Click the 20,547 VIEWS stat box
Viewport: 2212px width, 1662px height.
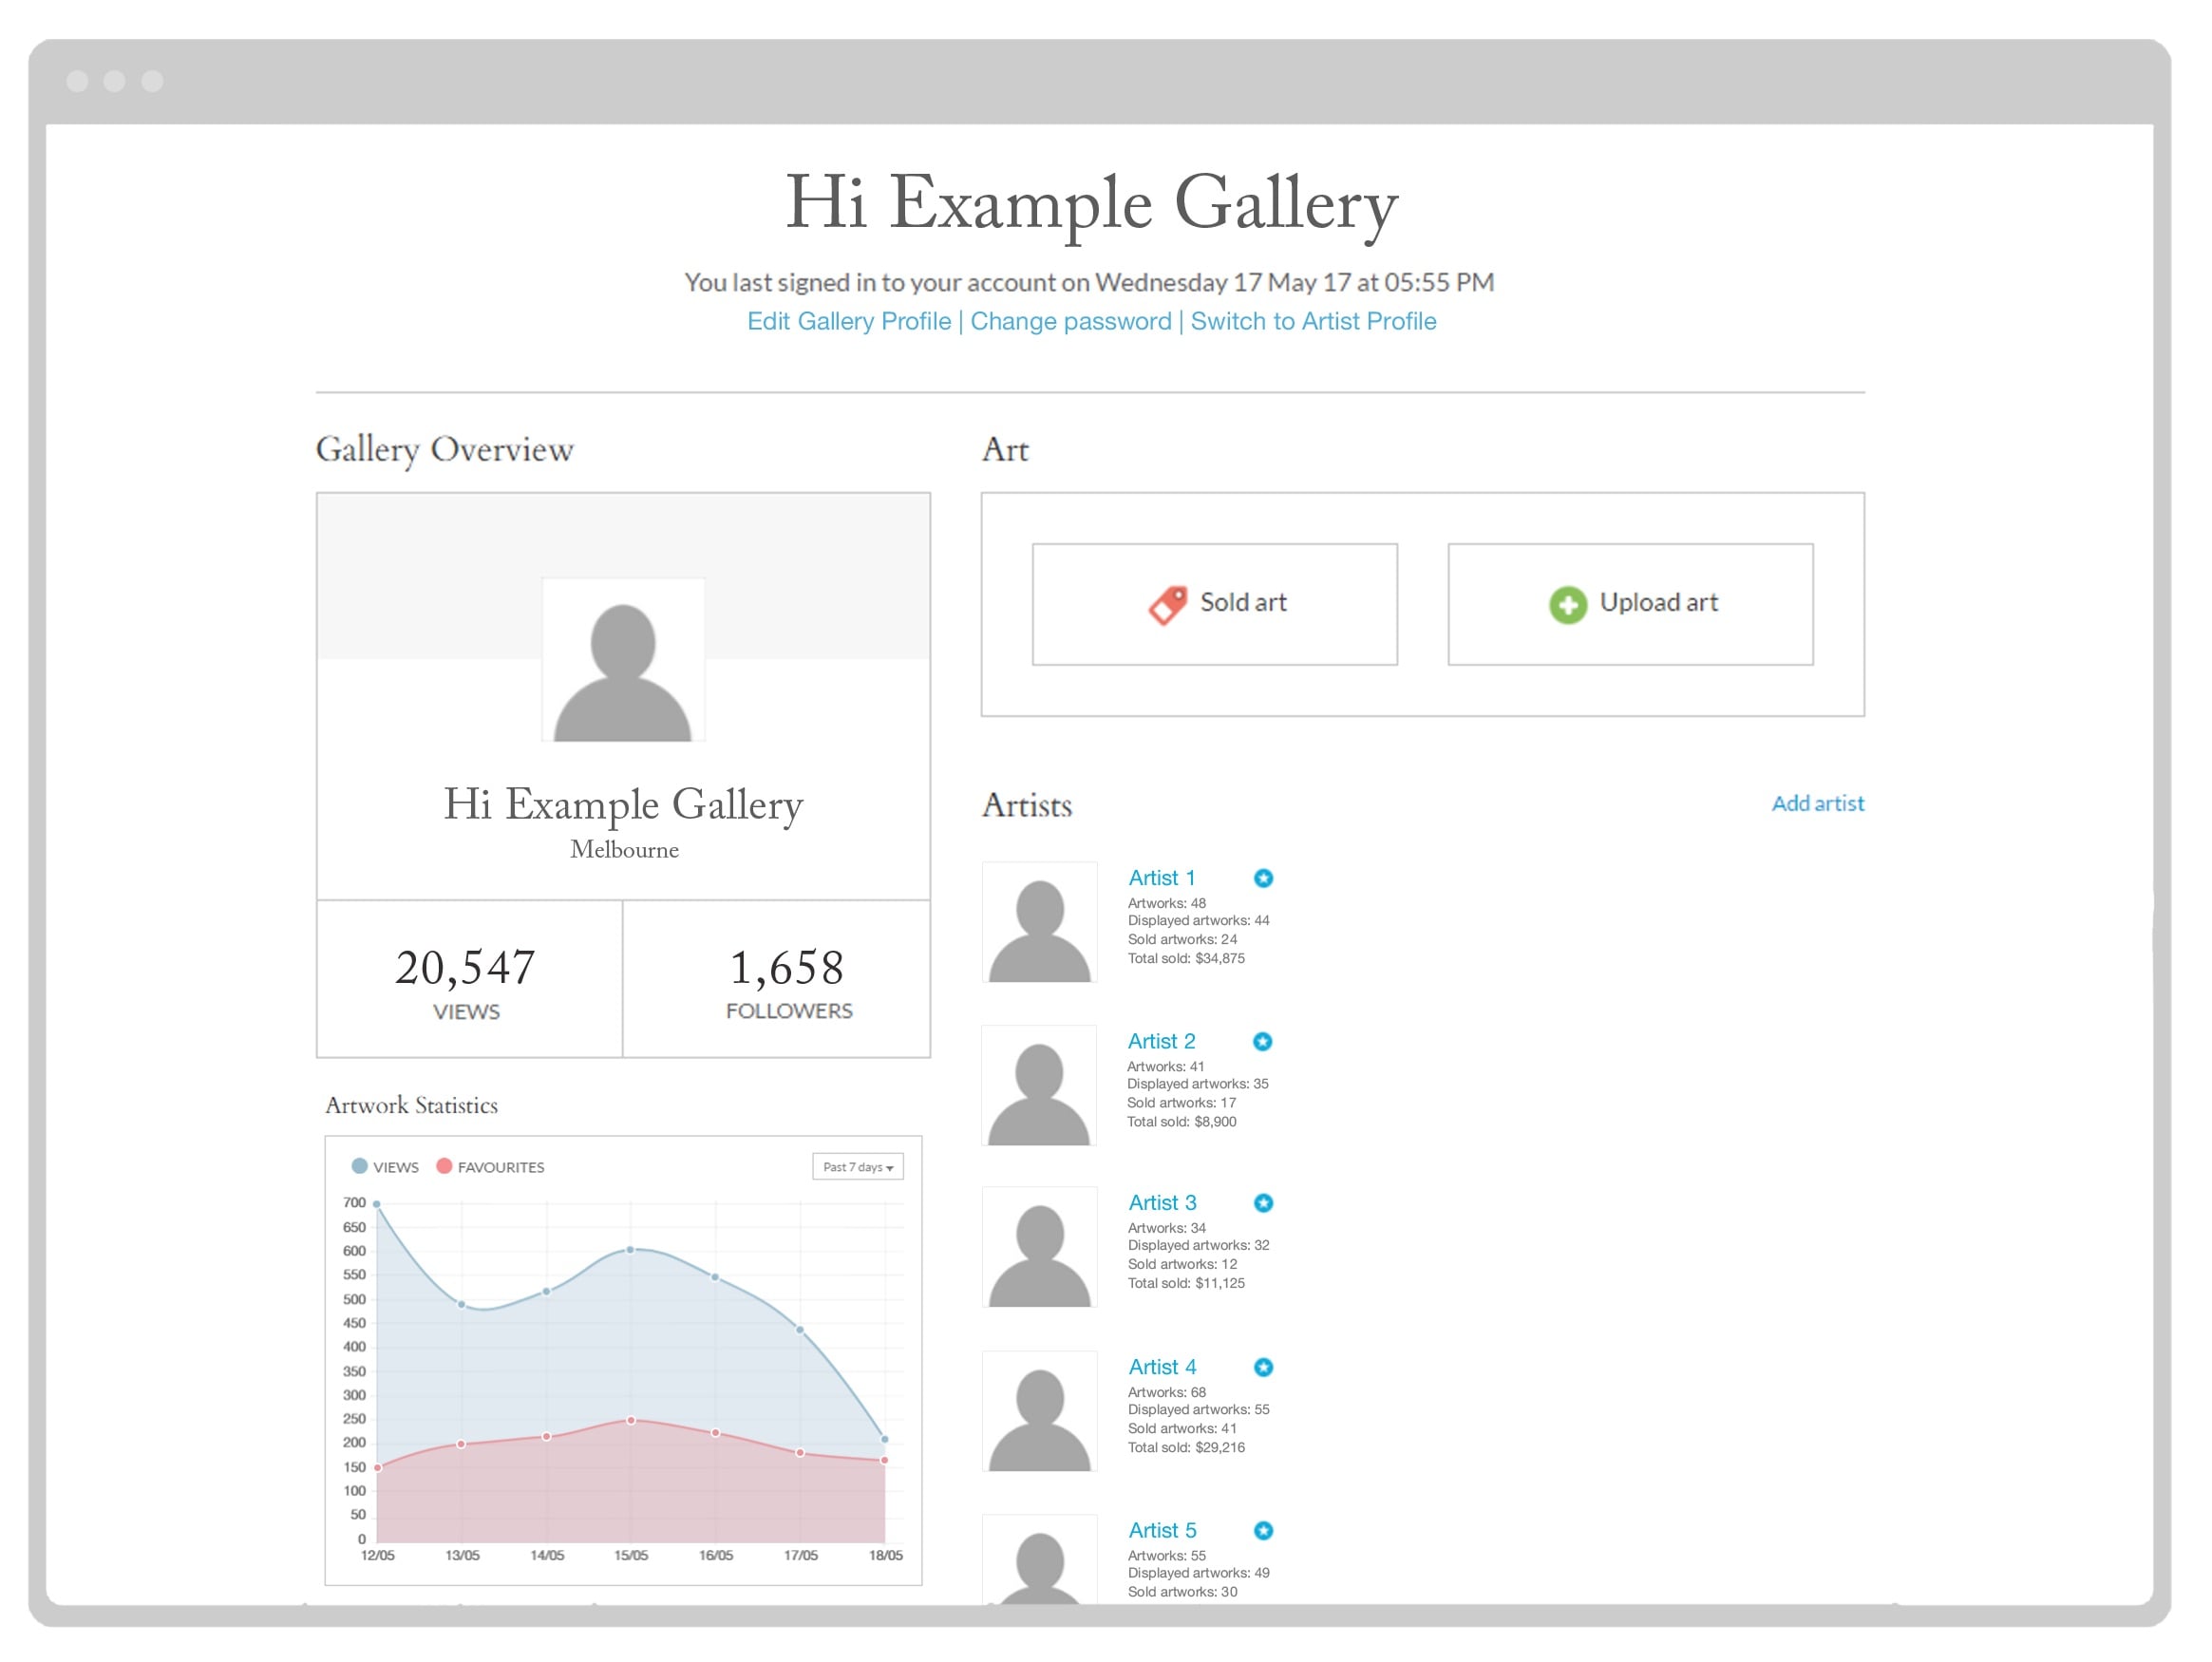(x=468, y=979)
